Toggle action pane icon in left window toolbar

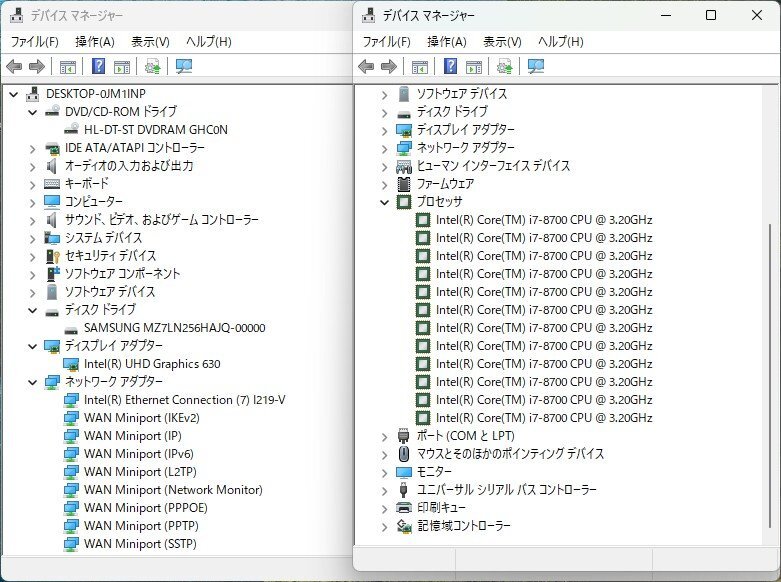tap(121, 67)
